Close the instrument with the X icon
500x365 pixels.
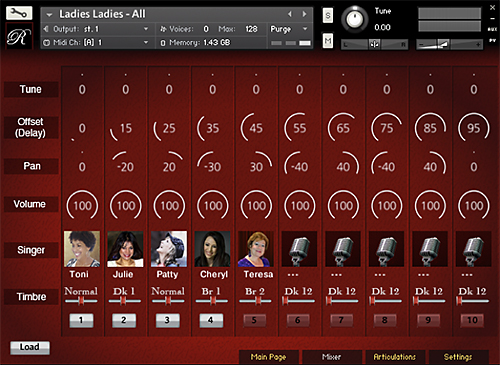(493, 7)
